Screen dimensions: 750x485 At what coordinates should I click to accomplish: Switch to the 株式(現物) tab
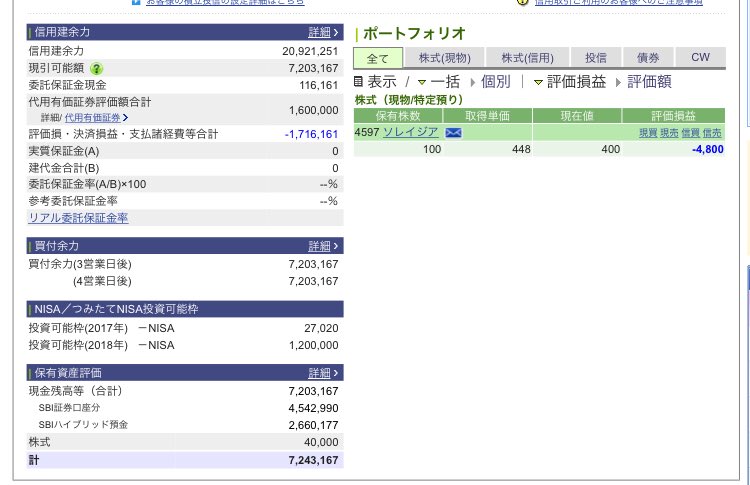click(444, 58)
